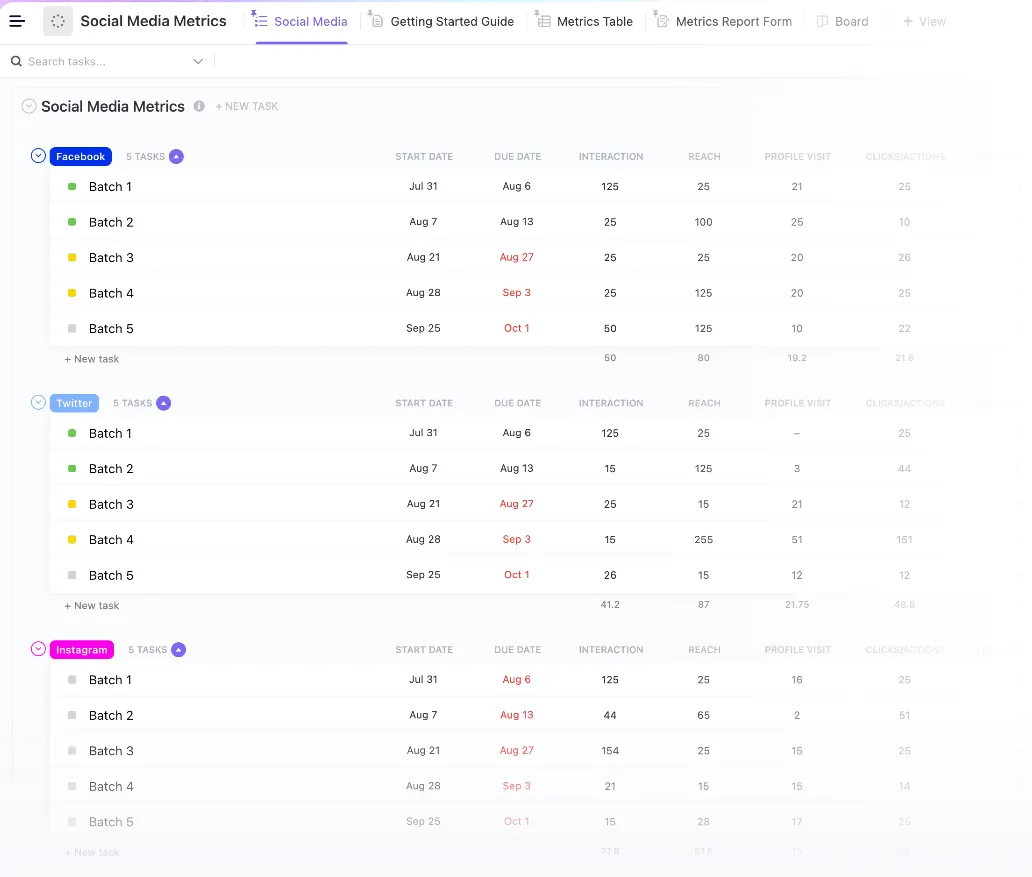Click the Board view icon
Image resolution: width=1032 pixels, height=877 pixels.
pyautogui.click(x=822, y=21)
